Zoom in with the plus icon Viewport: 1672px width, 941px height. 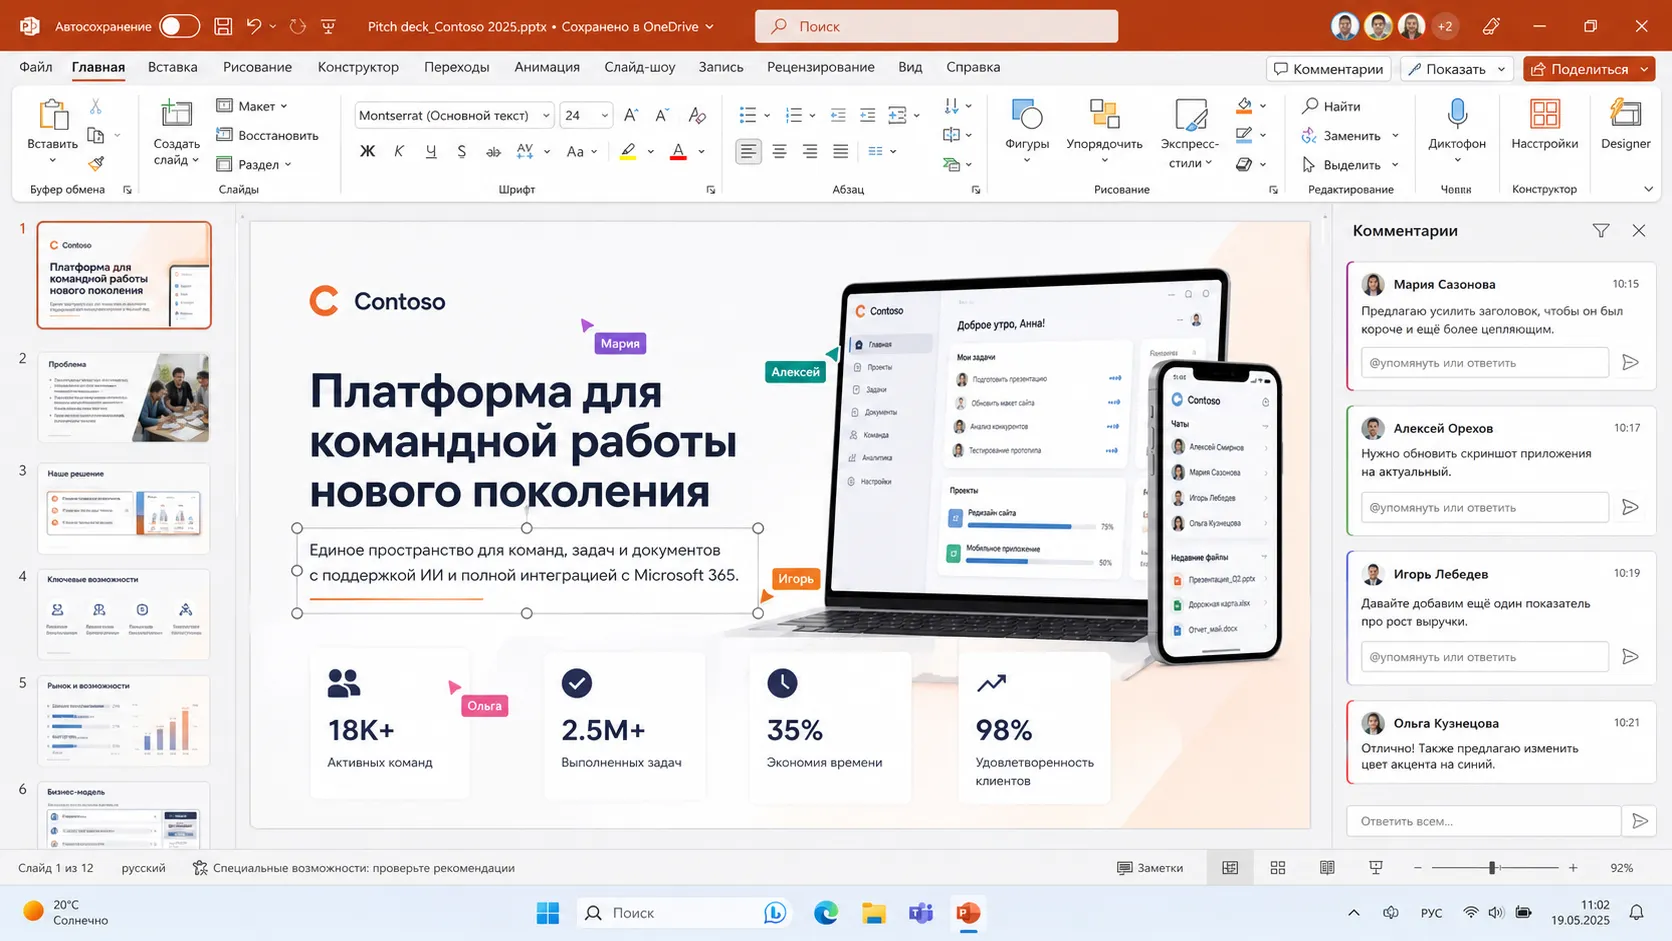[x=1573, y=868]
